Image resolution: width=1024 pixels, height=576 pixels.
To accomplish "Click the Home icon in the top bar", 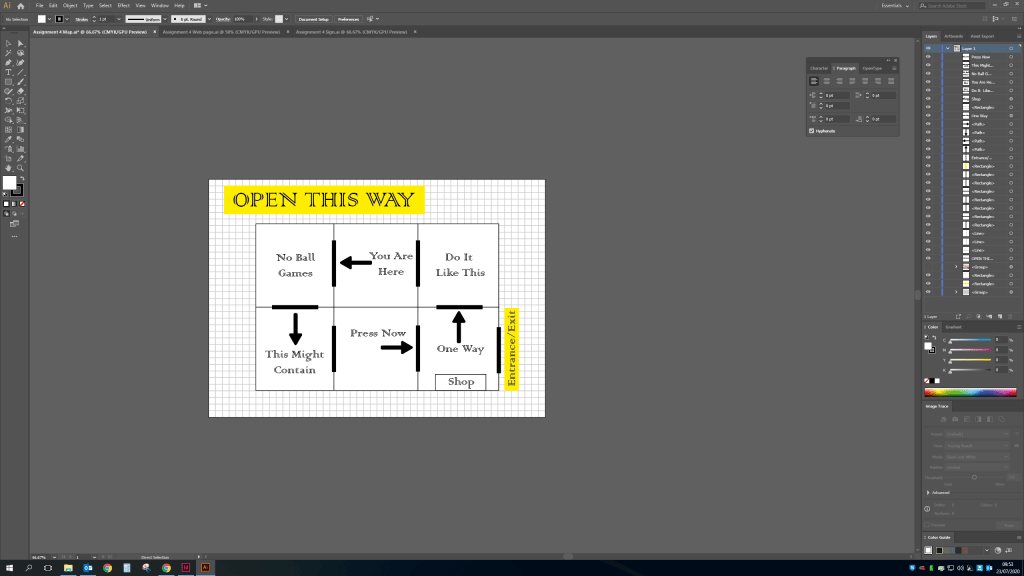I will (x=20, y=5).
